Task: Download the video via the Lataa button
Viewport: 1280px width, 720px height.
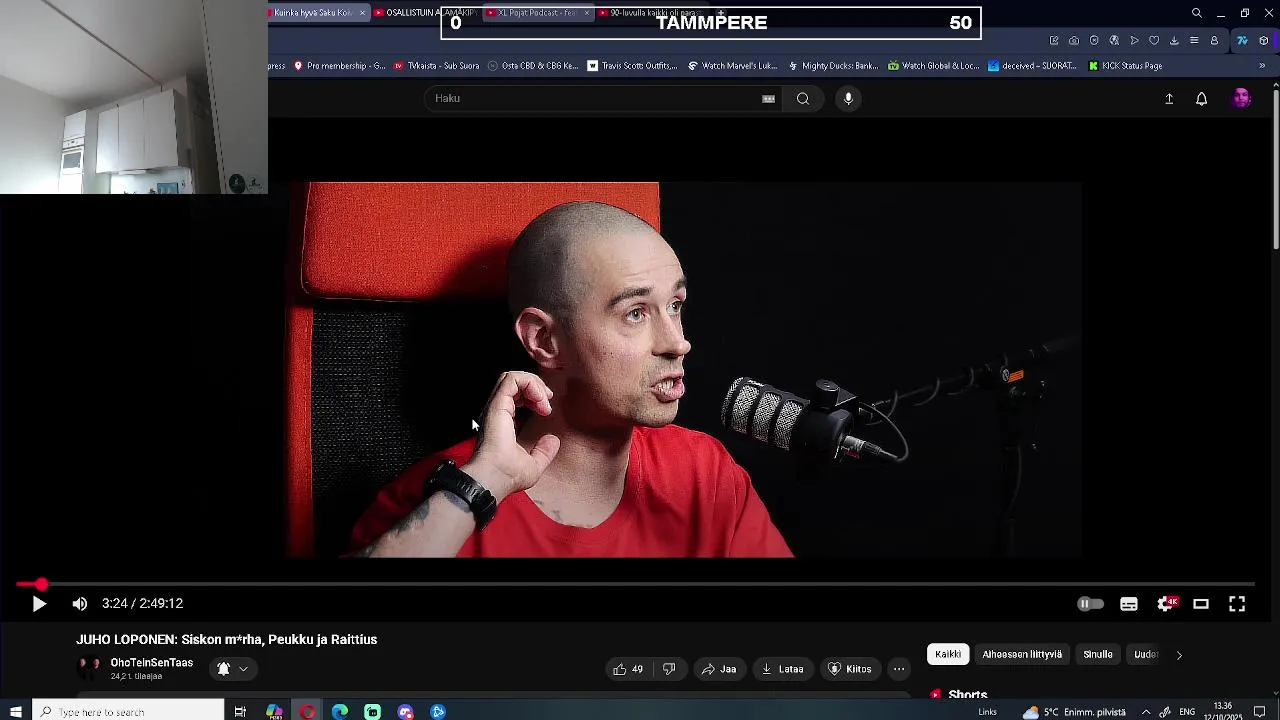Action: pyautogui.click(x=782, y=669)
